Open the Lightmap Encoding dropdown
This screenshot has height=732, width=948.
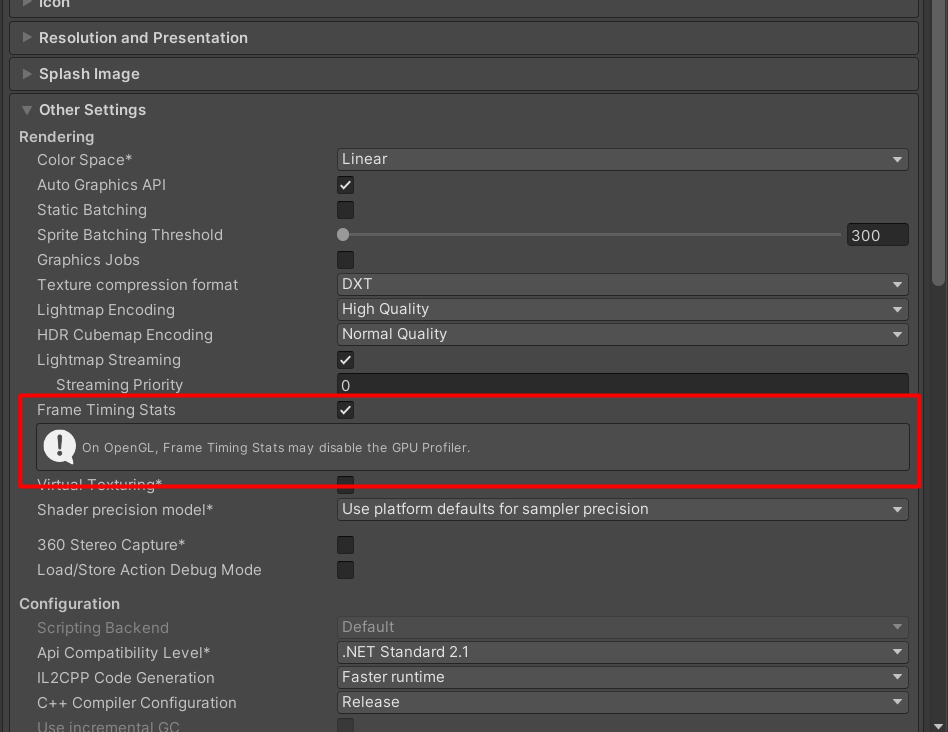(622, 310)
